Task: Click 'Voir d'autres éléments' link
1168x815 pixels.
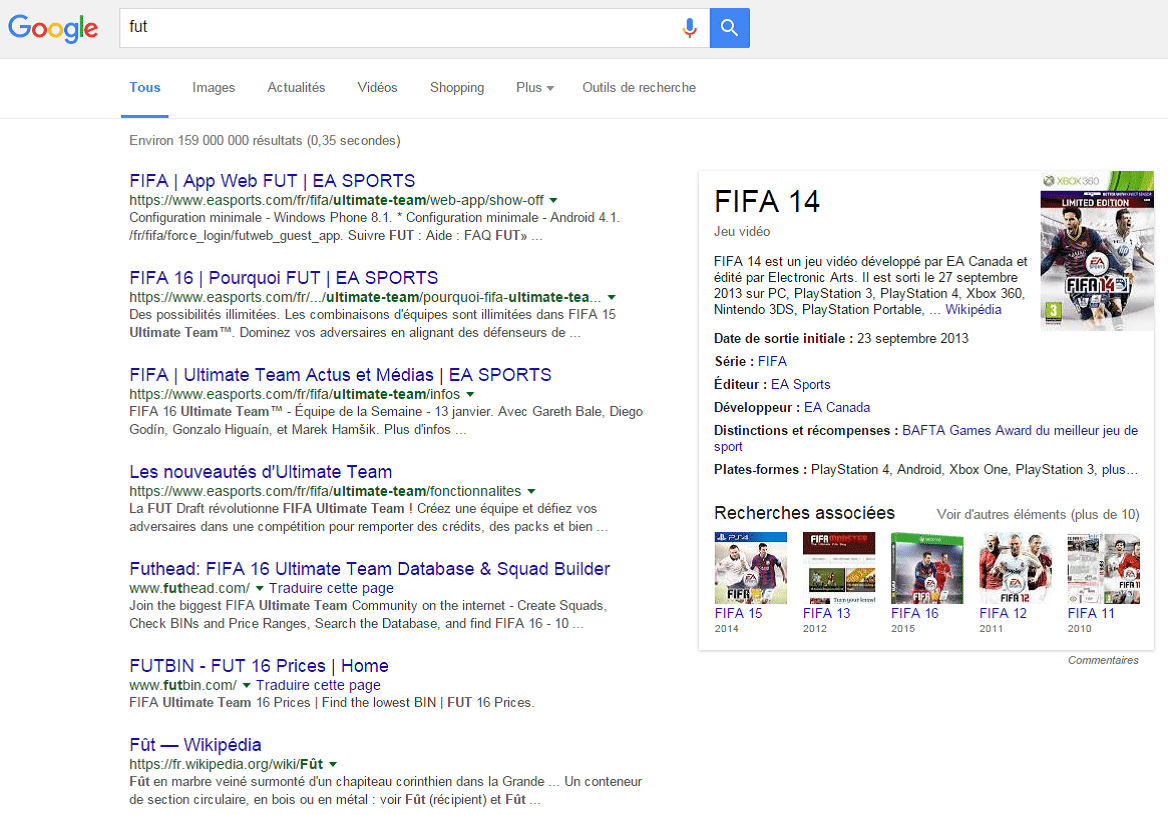Action: tap(1037, 514)
